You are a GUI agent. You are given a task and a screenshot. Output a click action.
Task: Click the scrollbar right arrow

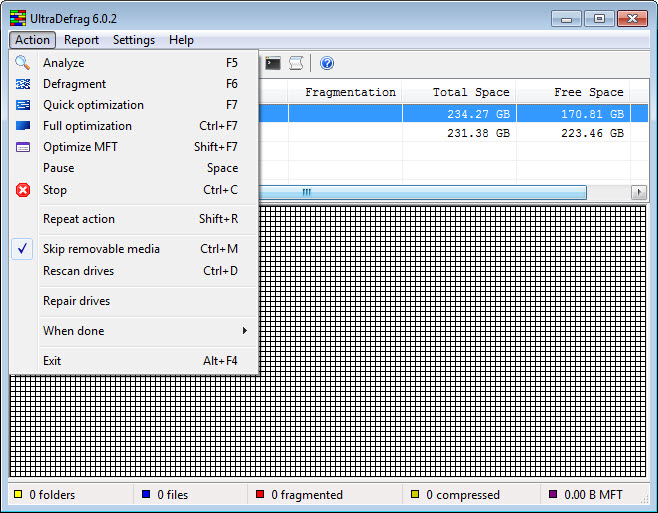coord(639,192)
